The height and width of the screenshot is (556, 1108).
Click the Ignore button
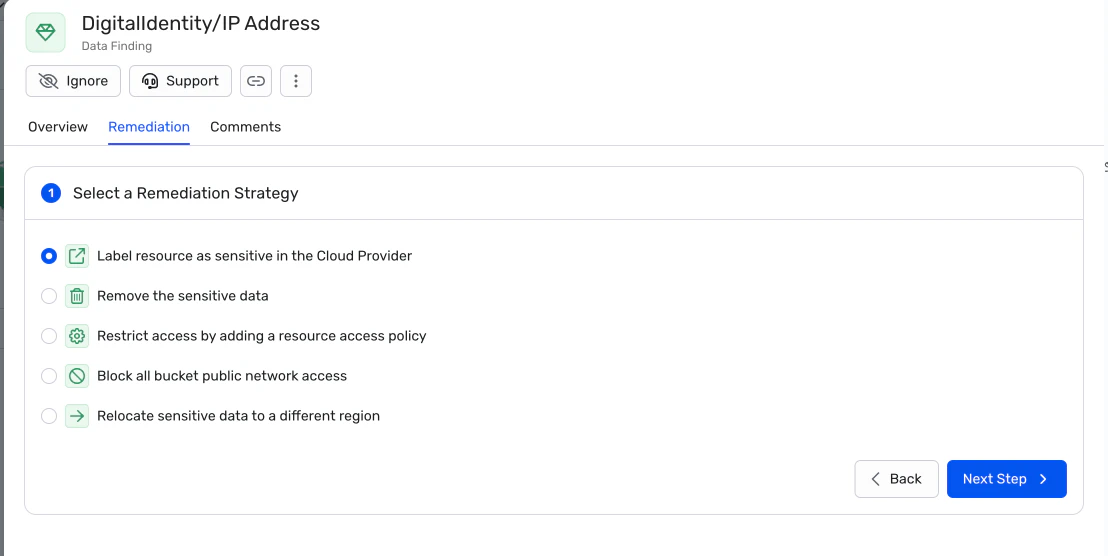[73, 81]
